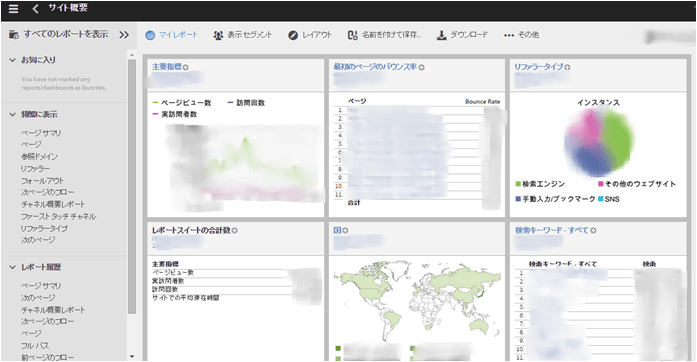Open the 国 panel title link
This screenshot has height=362, width=697.
337,230
